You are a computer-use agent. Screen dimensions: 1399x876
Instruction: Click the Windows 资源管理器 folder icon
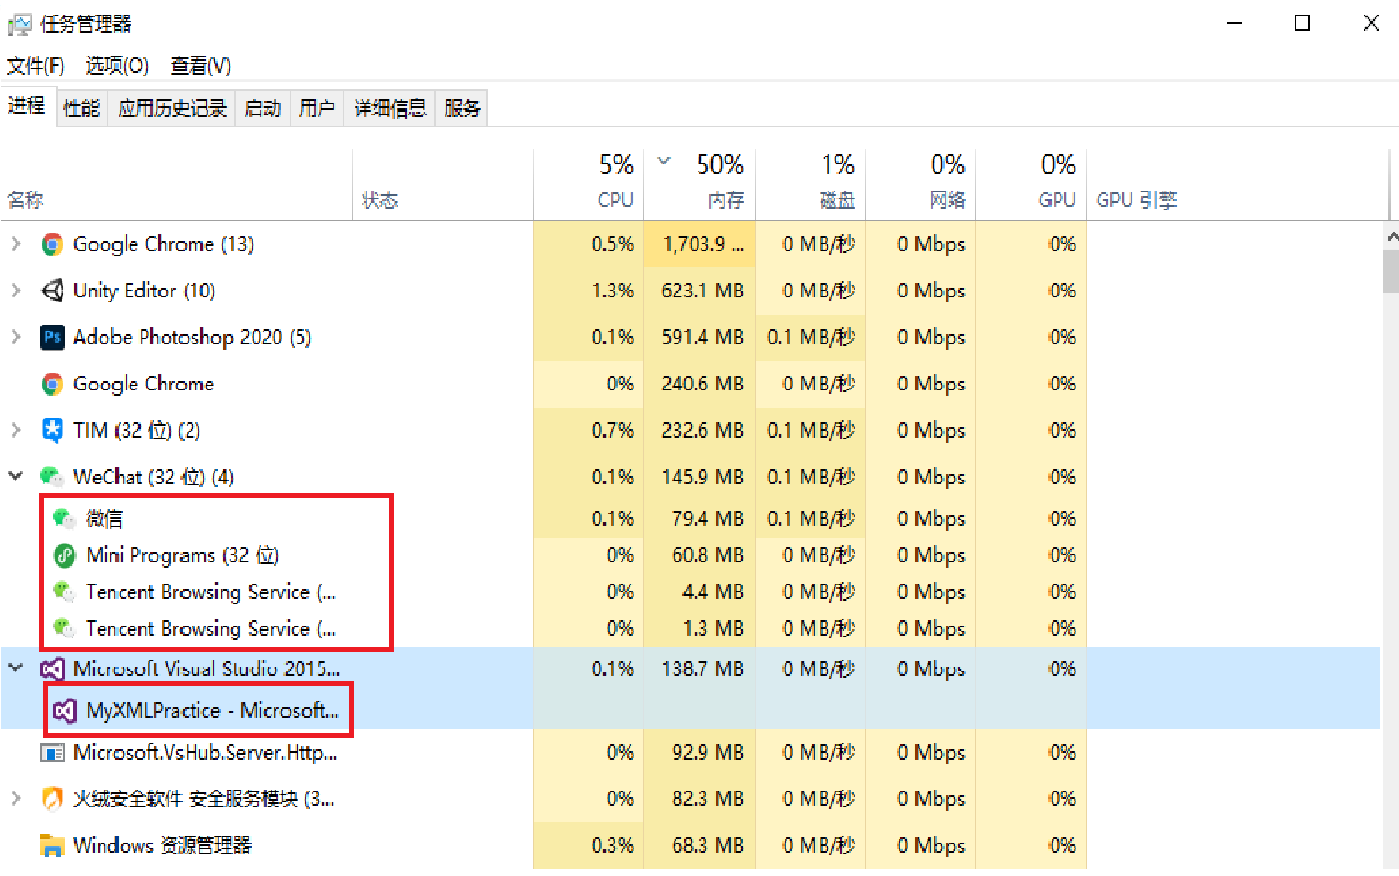[52, 846]
